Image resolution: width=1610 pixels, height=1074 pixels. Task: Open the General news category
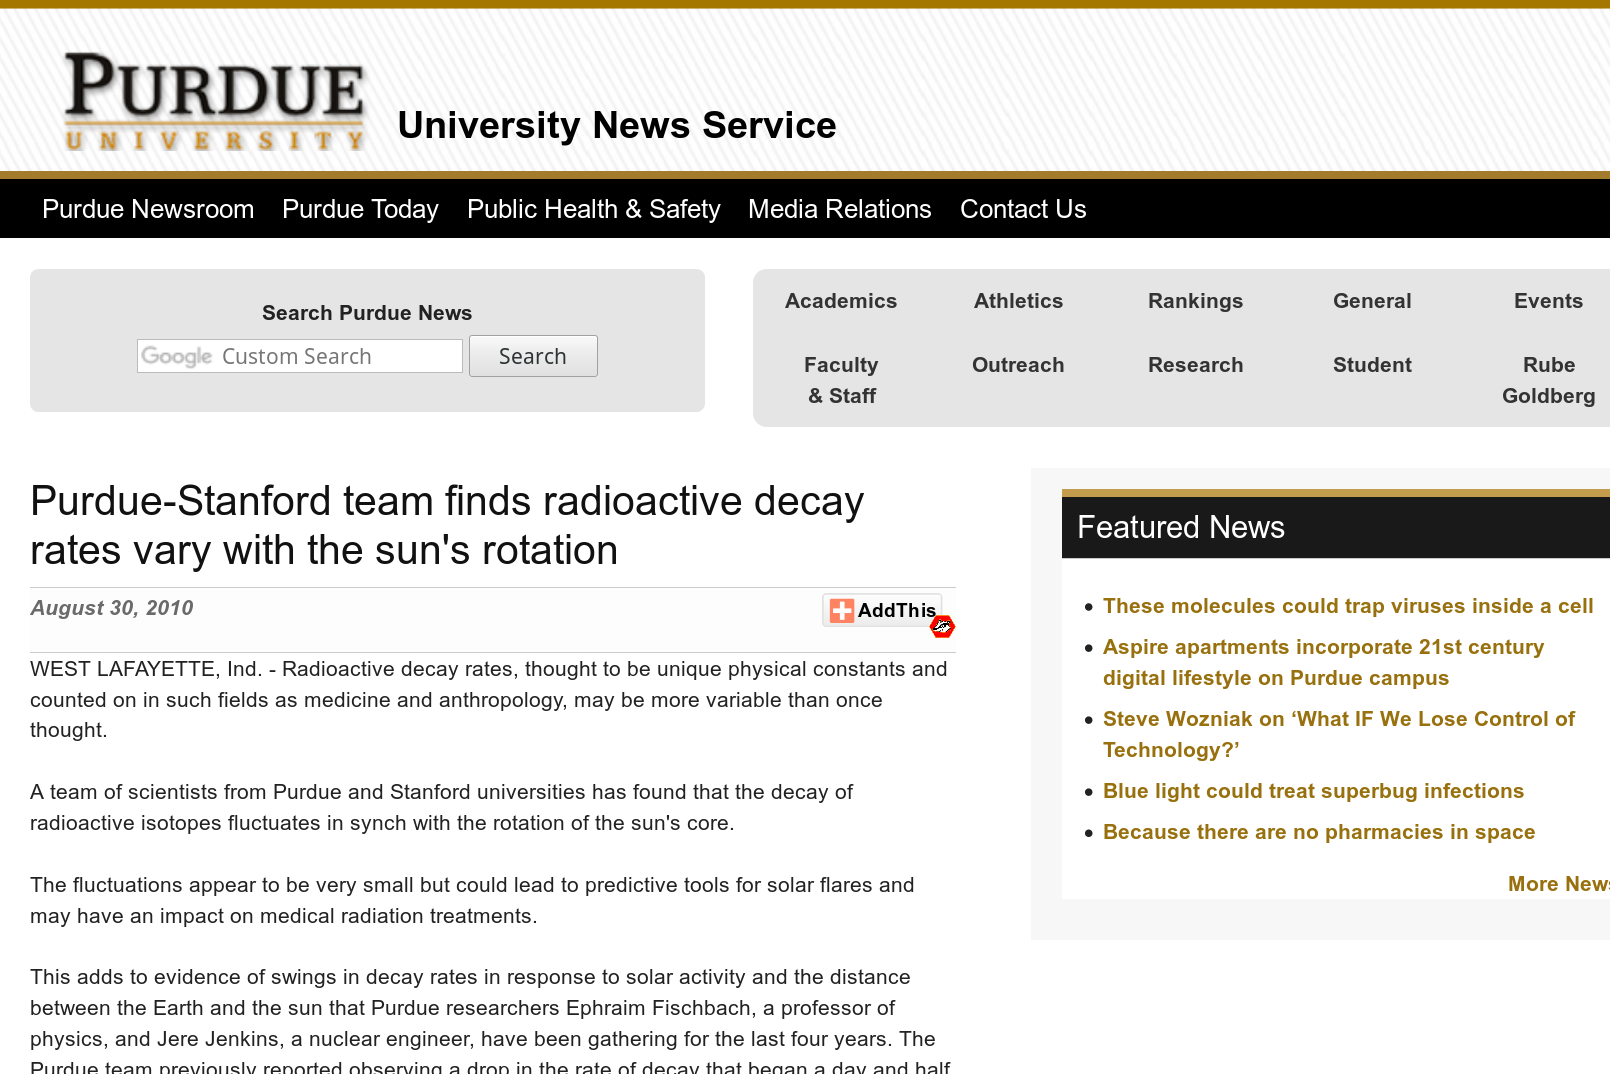(1372, 301)
